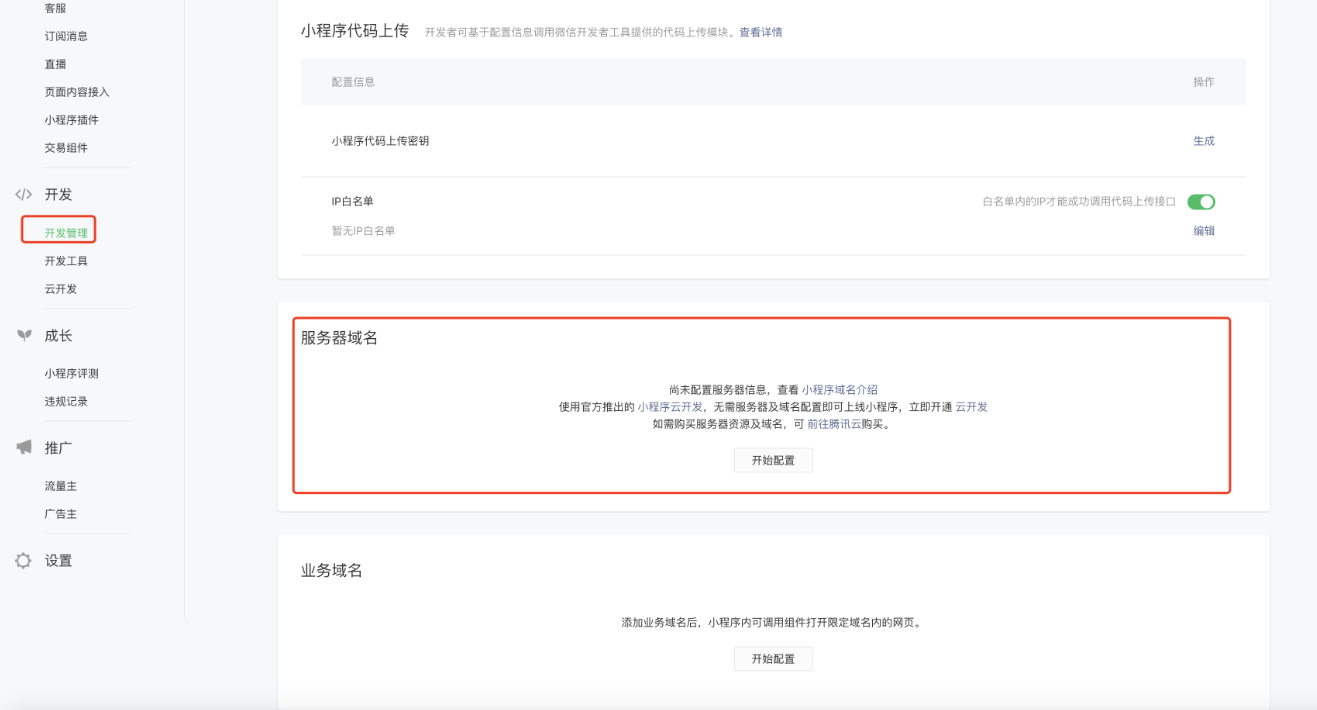Open 违规记录 in the sidebar
This screenshot has width=1317, height=710.
coord(66,401)
